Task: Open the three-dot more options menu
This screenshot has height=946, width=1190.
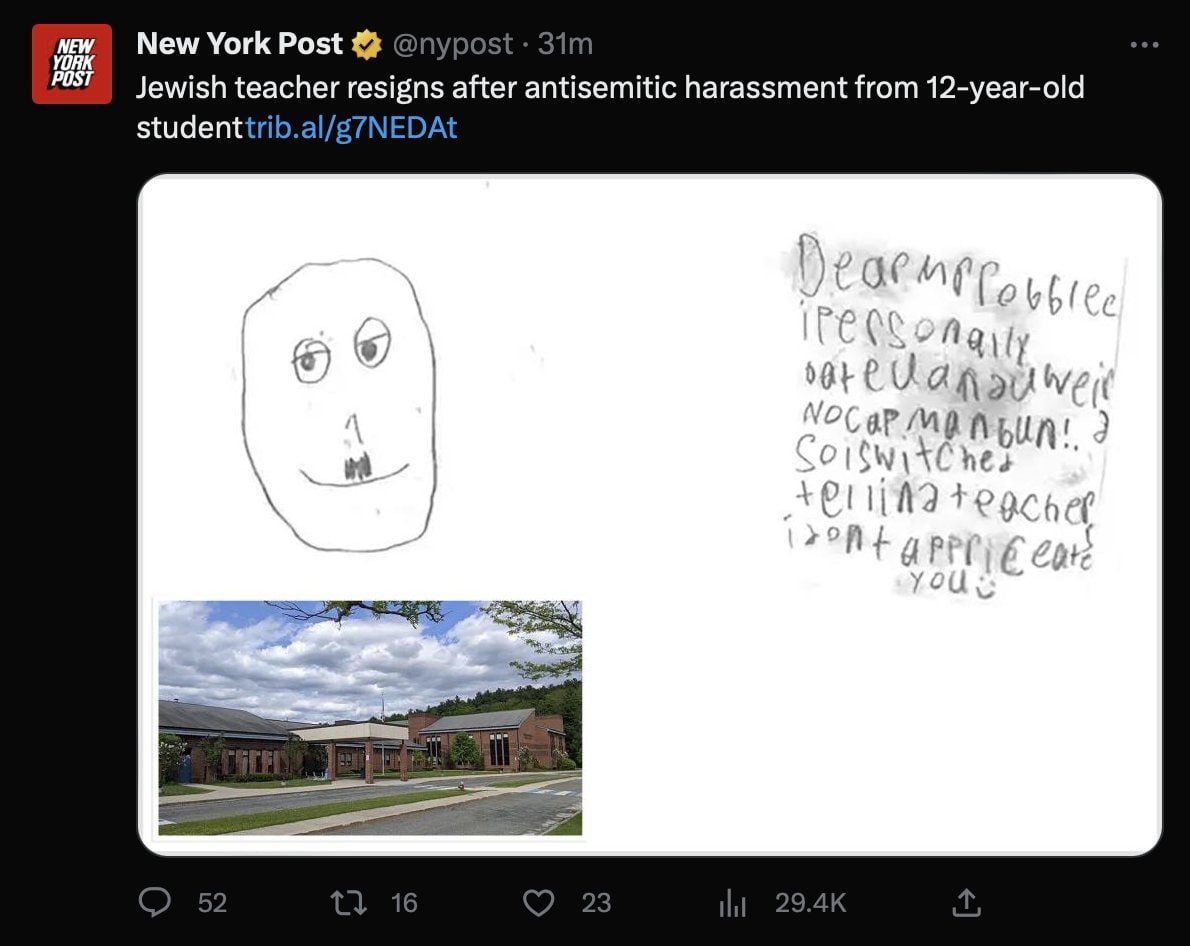Action: [x=1143, y=45]
